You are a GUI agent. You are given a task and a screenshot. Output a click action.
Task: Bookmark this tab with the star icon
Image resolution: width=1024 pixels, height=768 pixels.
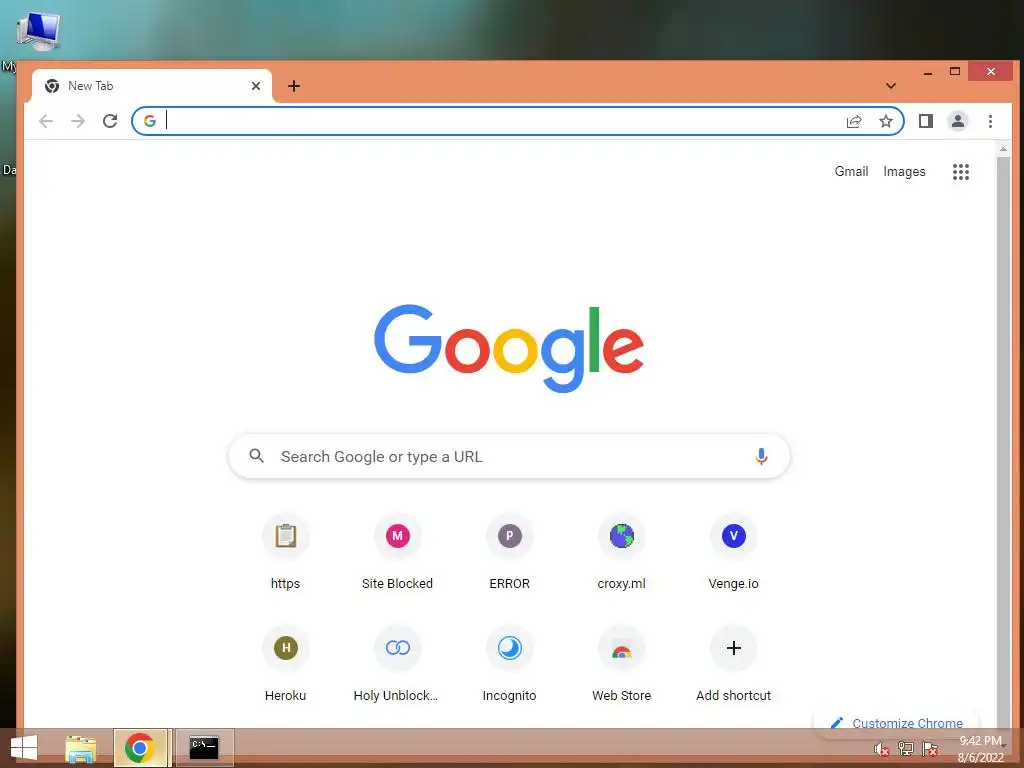[x=886, y=121]
